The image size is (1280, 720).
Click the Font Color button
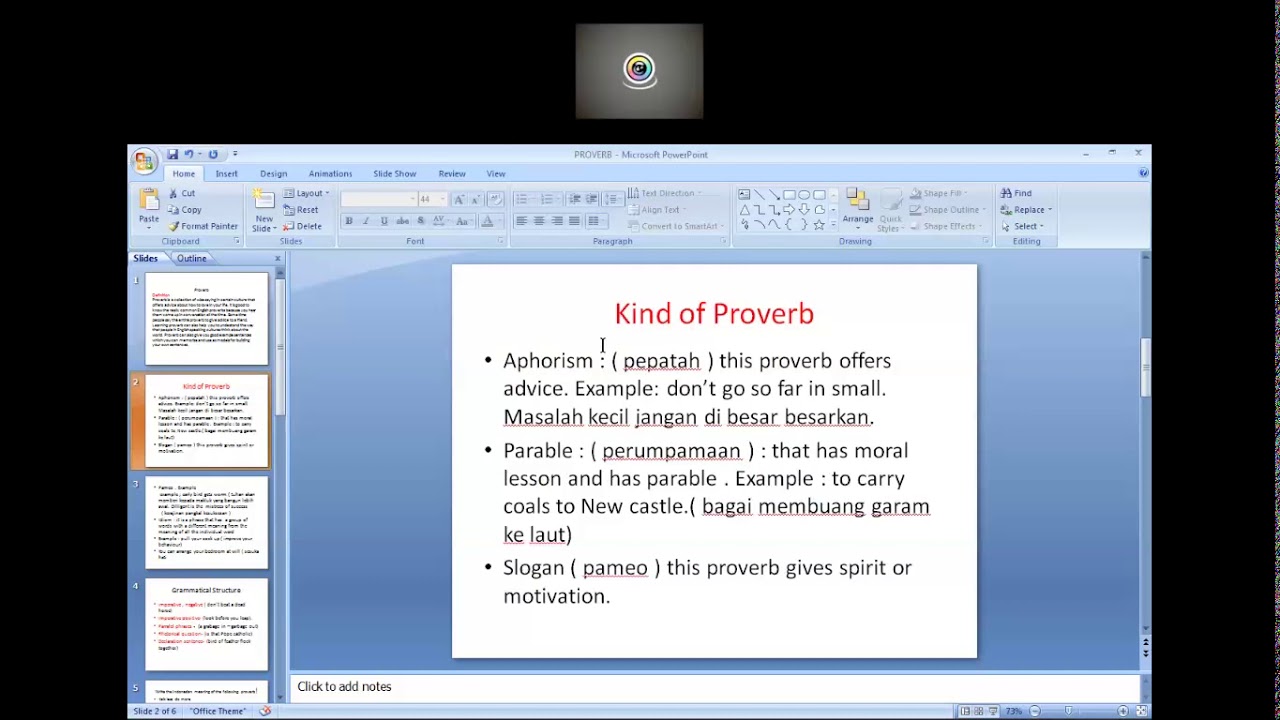click(487, 221)
